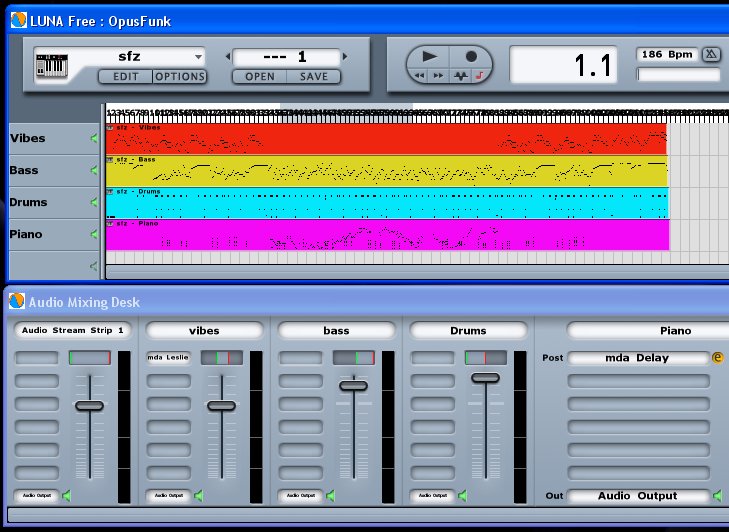Select the Bass track label
Image resolution: width=729 pixels, height=532 pixels.
click(x=24, y=170)
